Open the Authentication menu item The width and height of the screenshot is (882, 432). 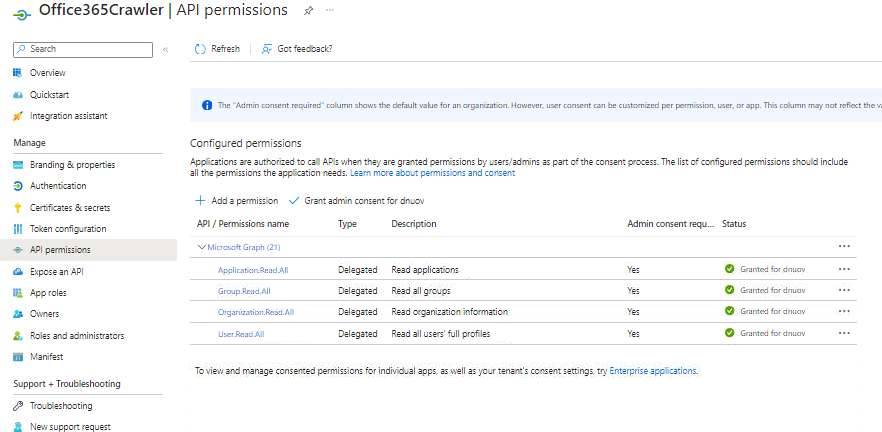pos(58,186)
